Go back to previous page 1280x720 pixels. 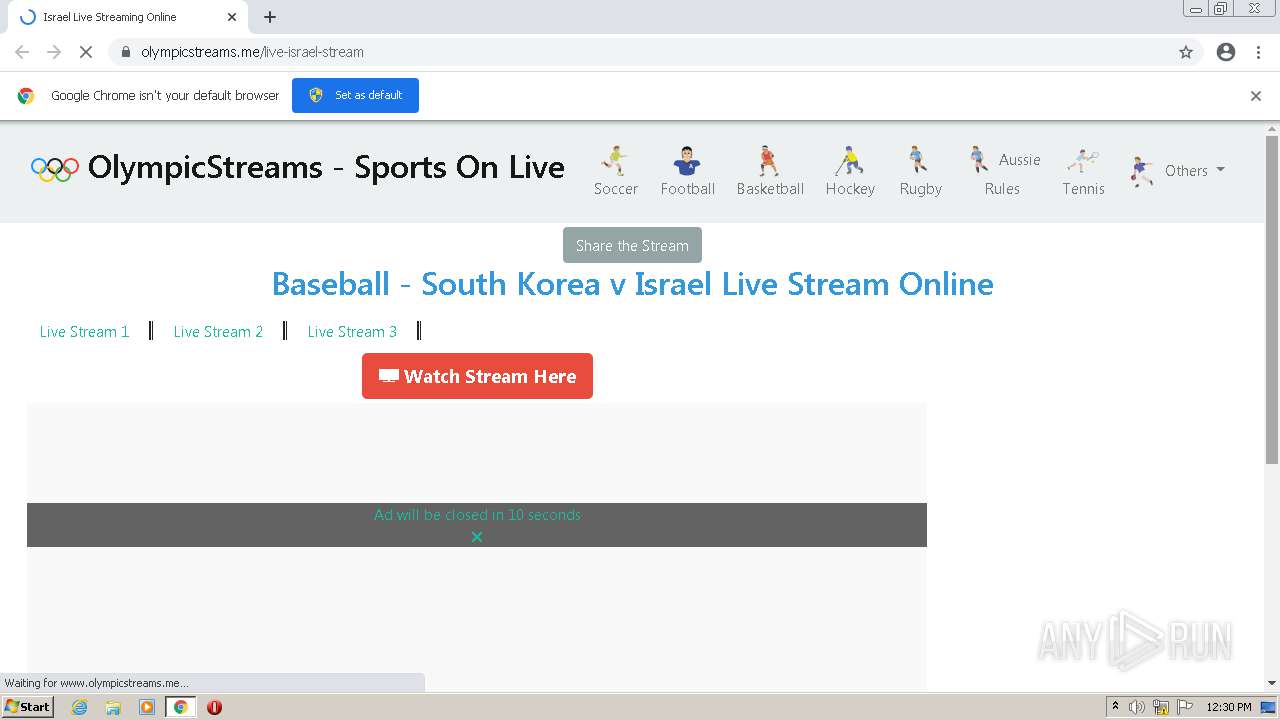(x=22, y=52)
